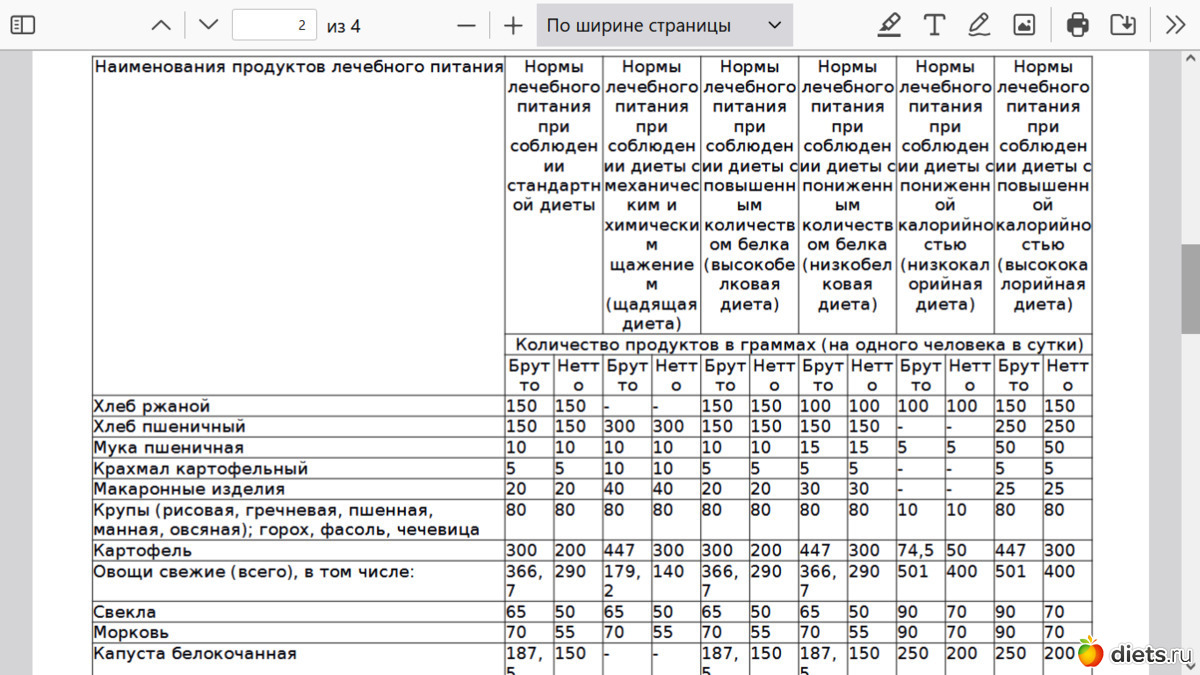Click the 'Хлеб ржаной' row label
This screenshot has height=675, width=1200.
pos(152,406)
